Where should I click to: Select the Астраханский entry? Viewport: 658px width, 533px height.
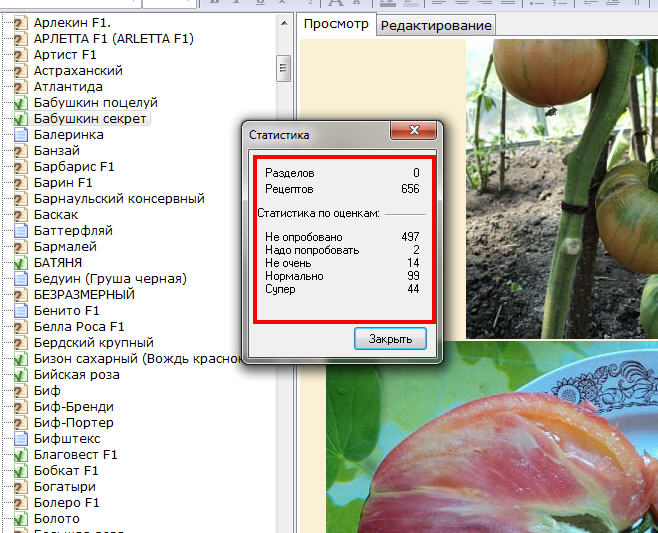click(78, 71)
